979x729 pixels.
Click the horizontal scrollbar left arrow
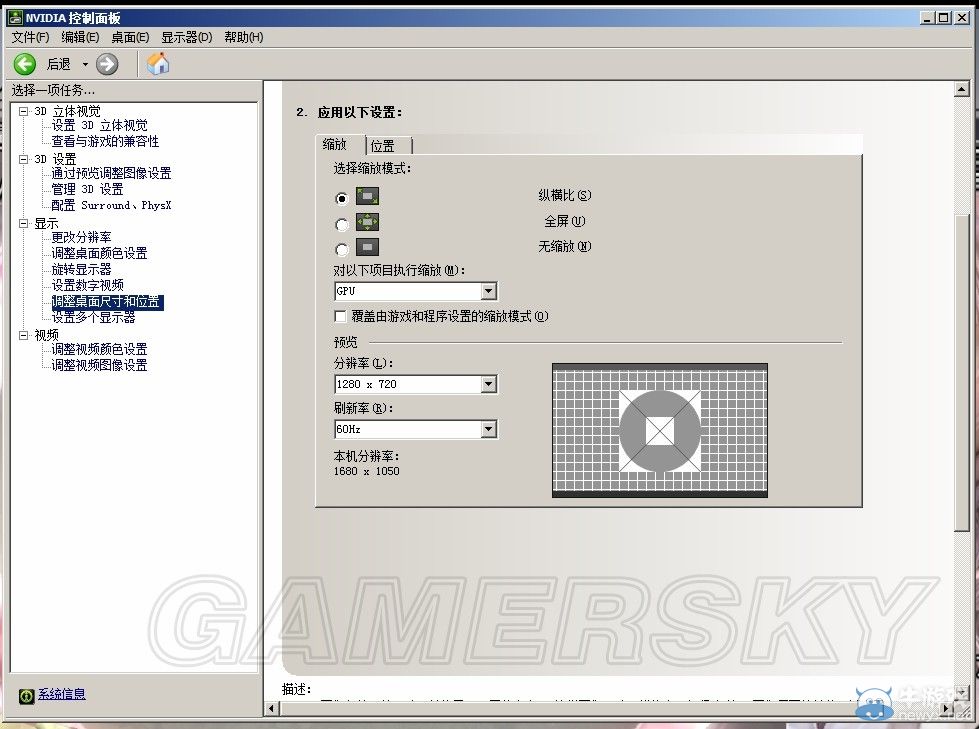pos(272,708)
